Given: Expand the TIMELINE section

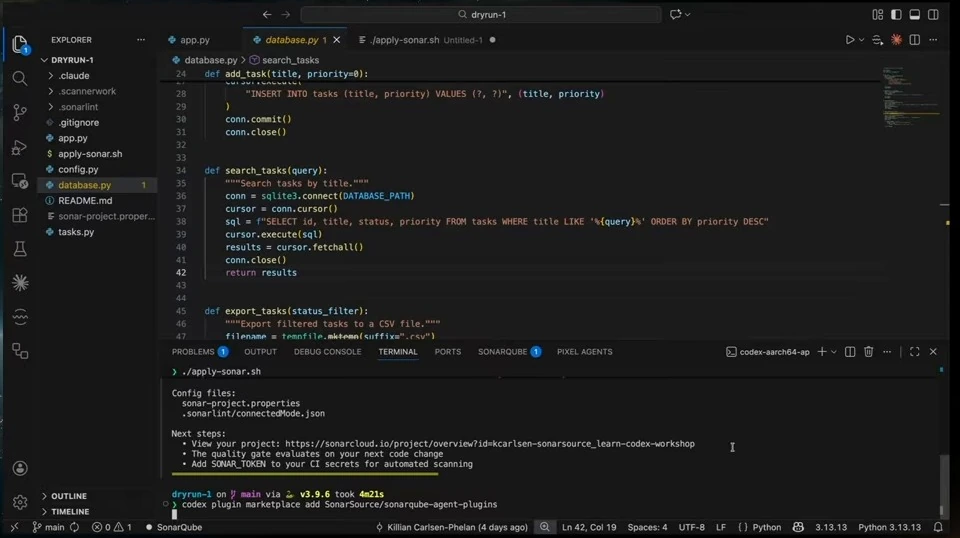Looking at the screenshot, I should 70,512.
